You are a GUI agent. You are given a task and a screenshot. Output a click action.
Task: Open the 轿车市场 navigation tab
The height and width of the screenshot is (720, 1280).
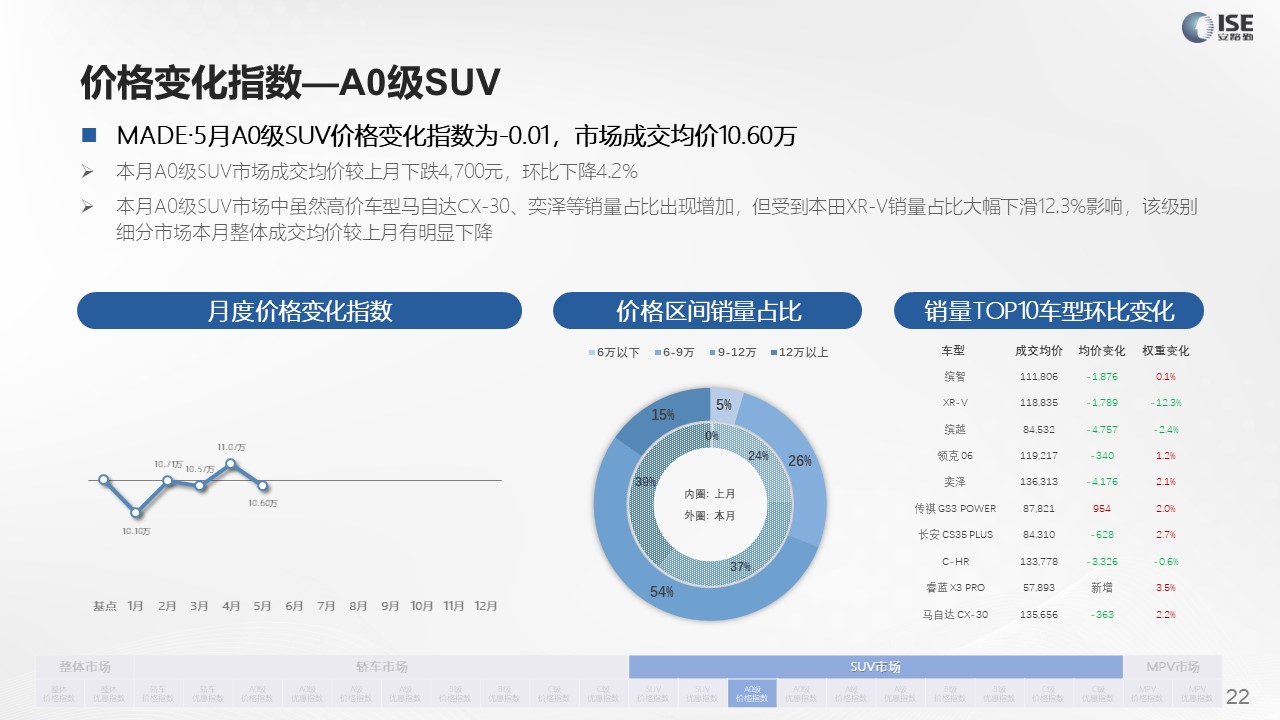click(382, 667)
